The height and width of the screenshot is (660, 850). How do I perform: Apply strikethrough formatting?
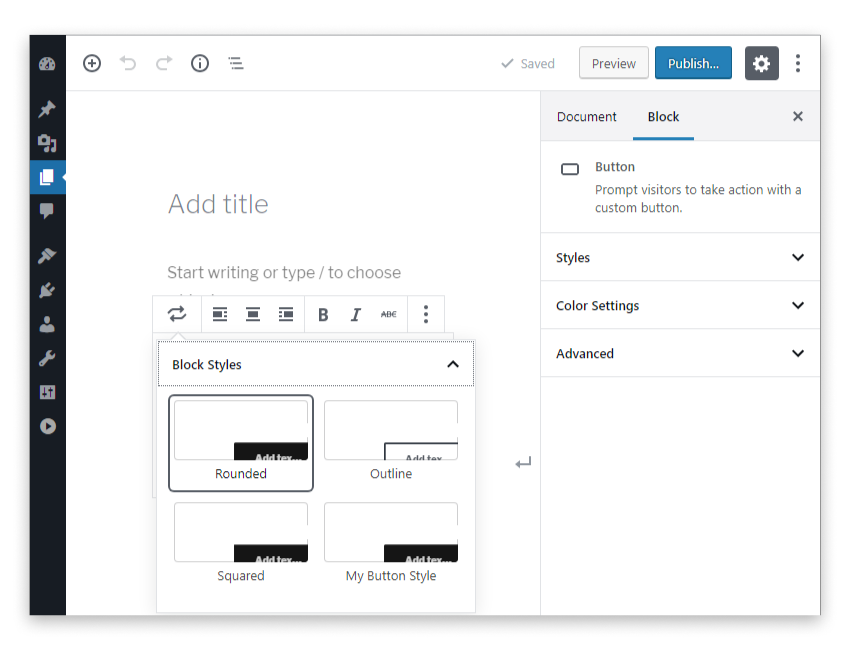[388, 314]
